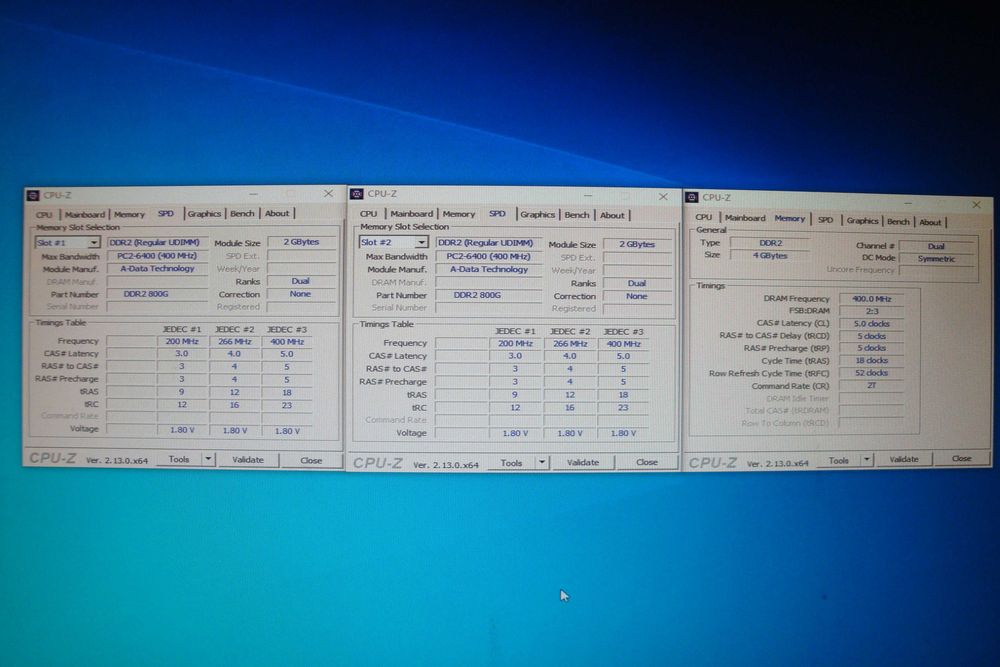Switch to the Bench tab in the right window
The width and height of the screenshot is (1000, 667).
click(x=898, y=221)
